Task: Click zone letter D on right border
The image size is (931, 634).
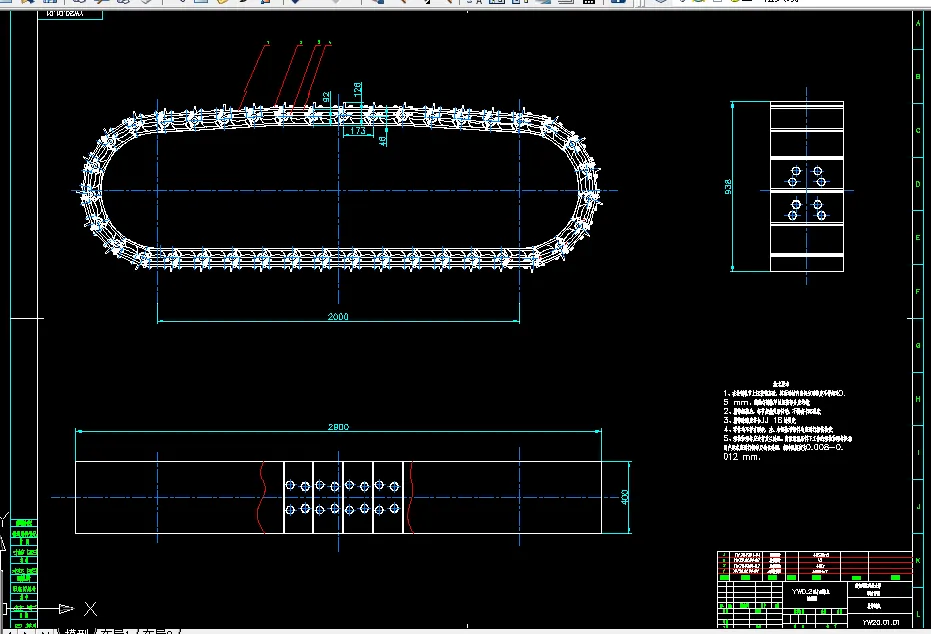Action: click(x=918, y=184)
